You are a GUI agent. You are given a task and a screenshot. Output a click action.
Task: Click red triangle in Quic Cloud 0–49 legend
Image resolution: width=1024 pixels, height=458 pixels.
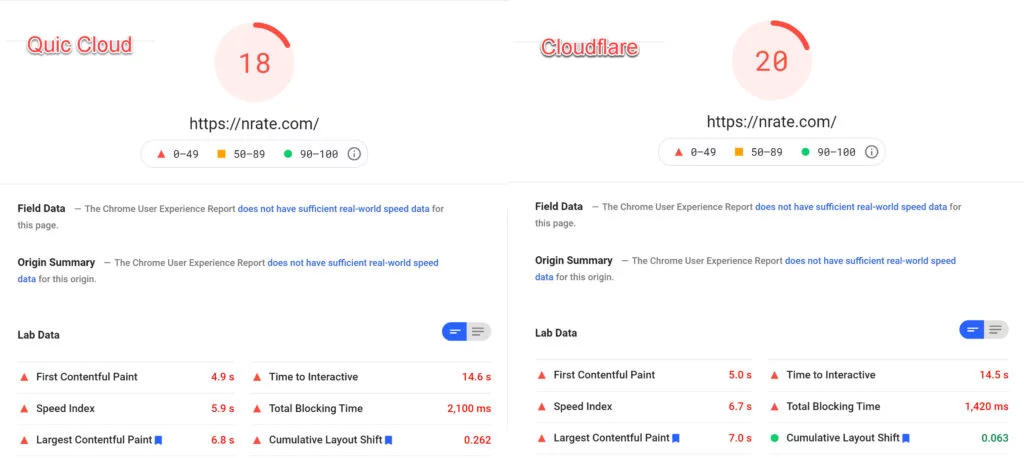[161, 154]
